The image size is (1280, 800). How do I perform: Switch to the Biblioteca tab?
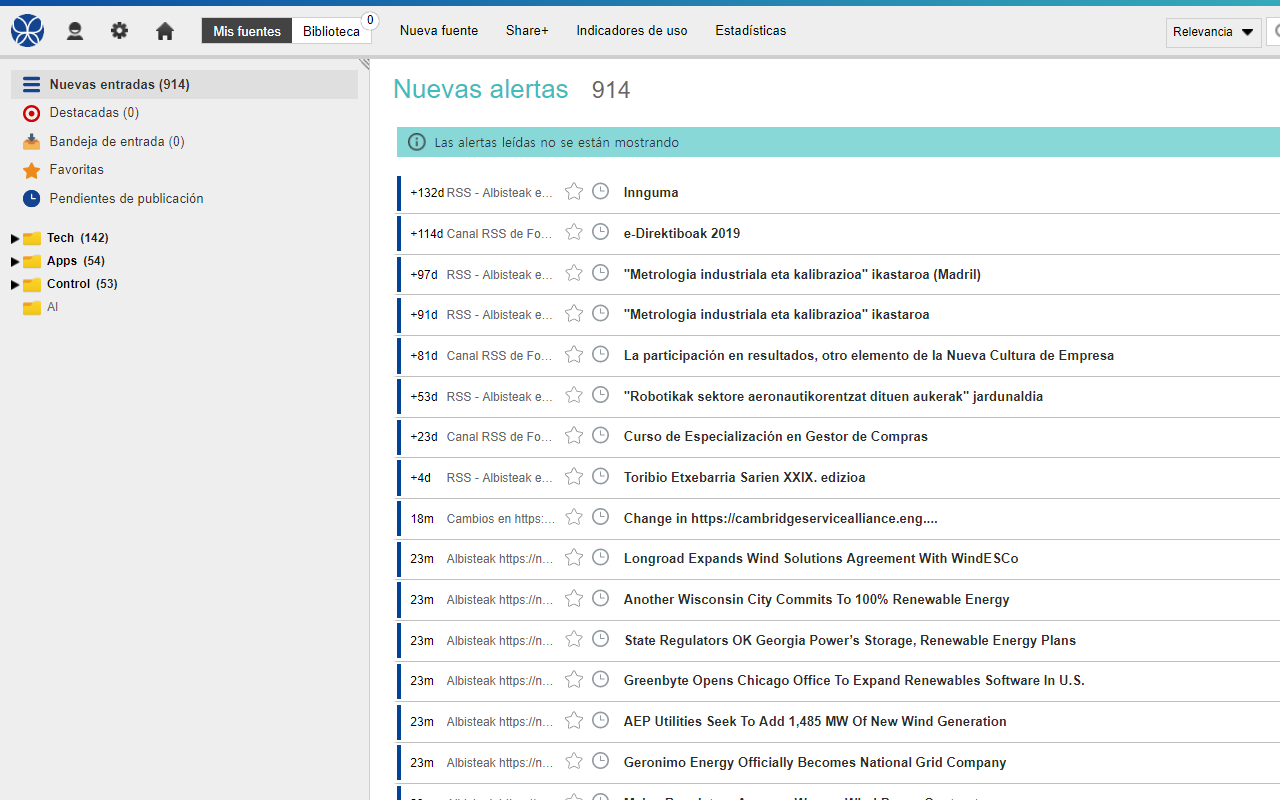click(331, 31)
